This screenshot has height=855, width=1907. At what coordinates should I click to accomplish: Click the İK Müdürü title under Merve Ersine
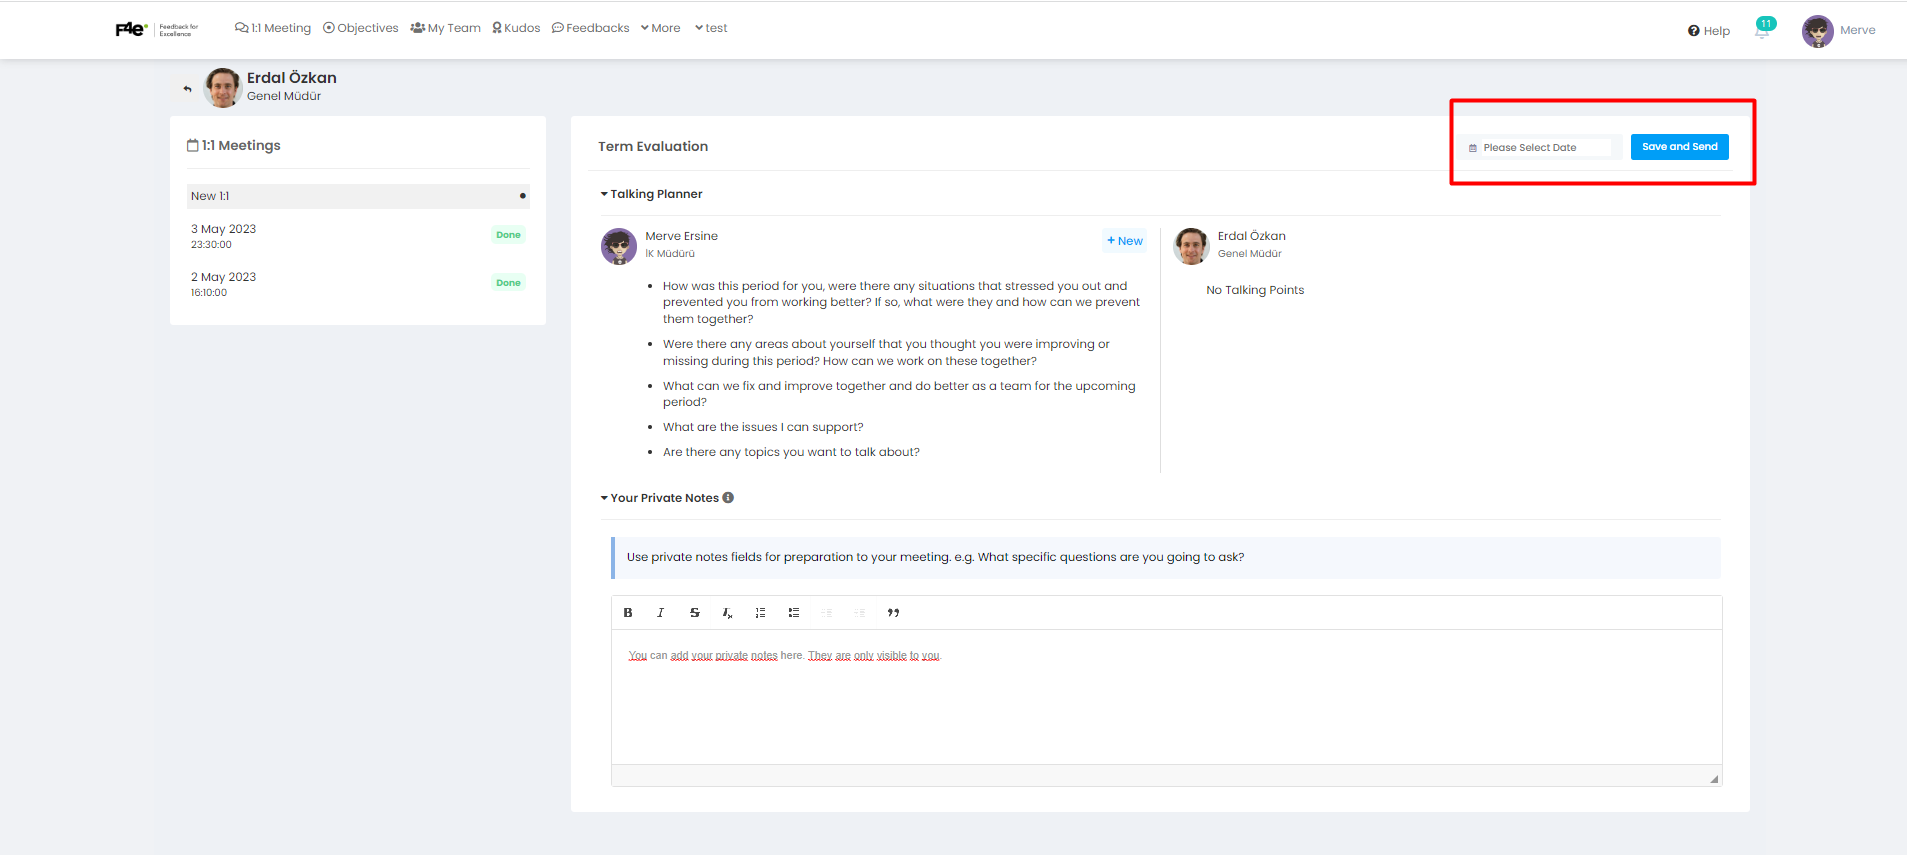click(670, 254)
